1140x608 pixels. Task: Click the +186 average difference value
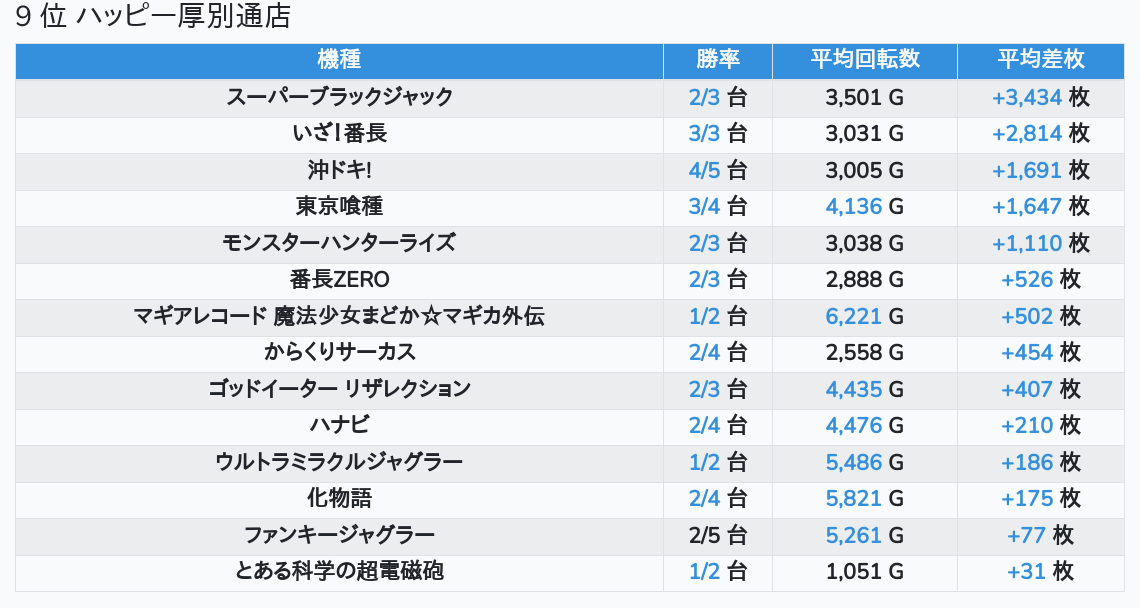pos(1027,462)
